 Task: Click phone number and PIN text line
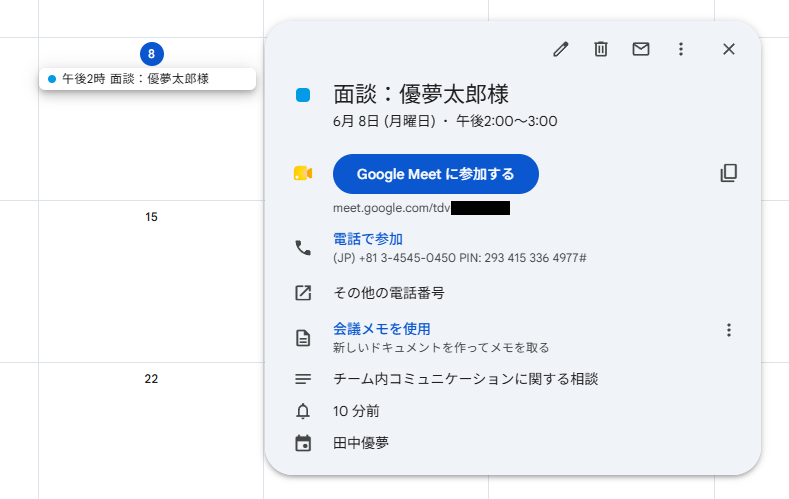(x=460, y=258)
